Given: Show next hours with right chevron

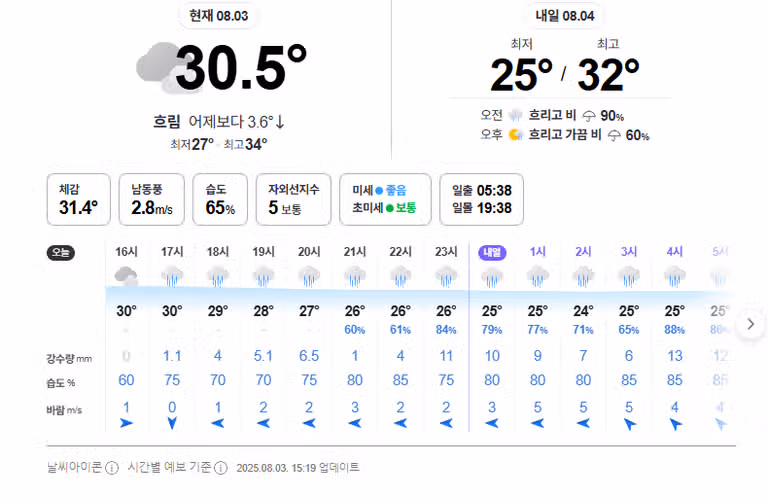Looking at the screenshot, I should click(x=750, y=324).
